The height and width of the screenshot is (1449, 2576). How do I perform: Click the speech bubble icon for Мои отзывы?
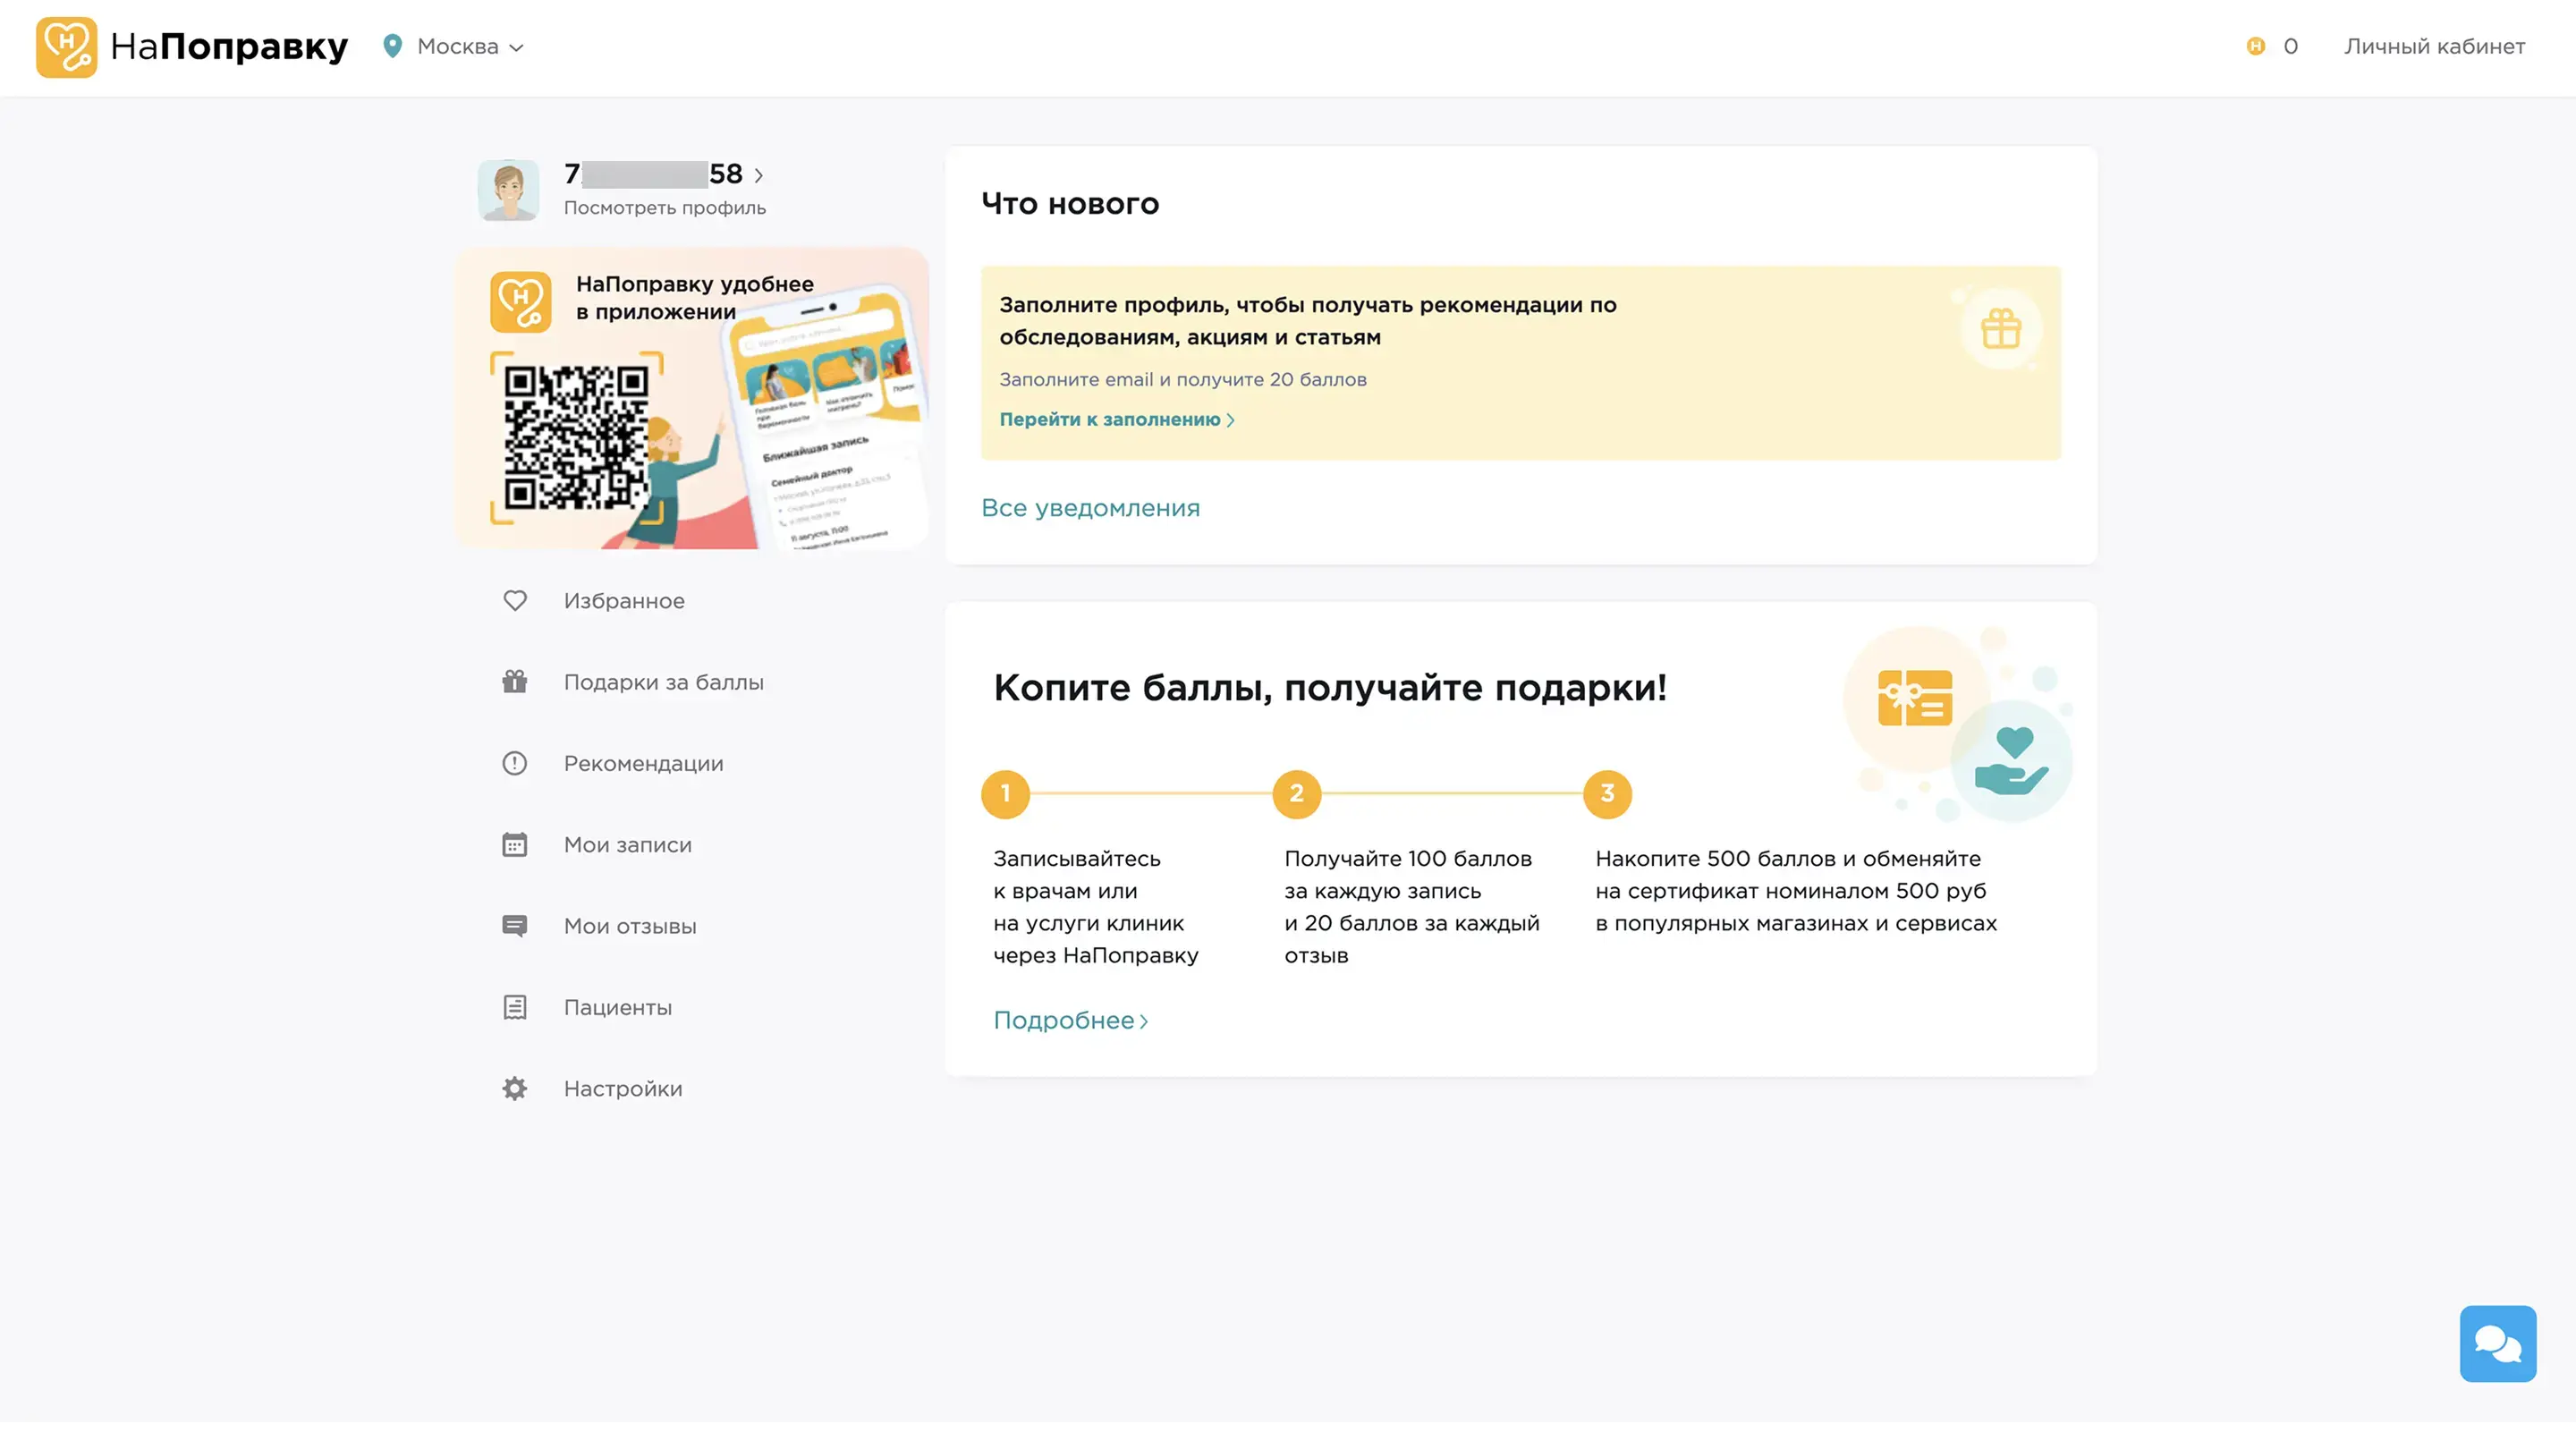tap(514, 926)
